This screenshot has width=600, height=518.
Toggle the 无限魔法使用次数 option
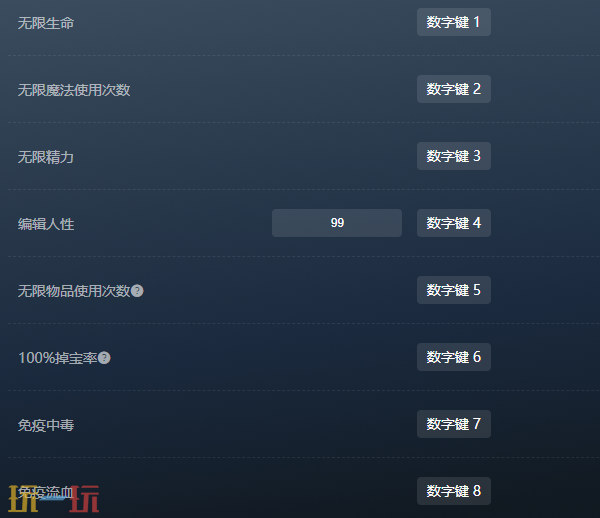[74, 90]
